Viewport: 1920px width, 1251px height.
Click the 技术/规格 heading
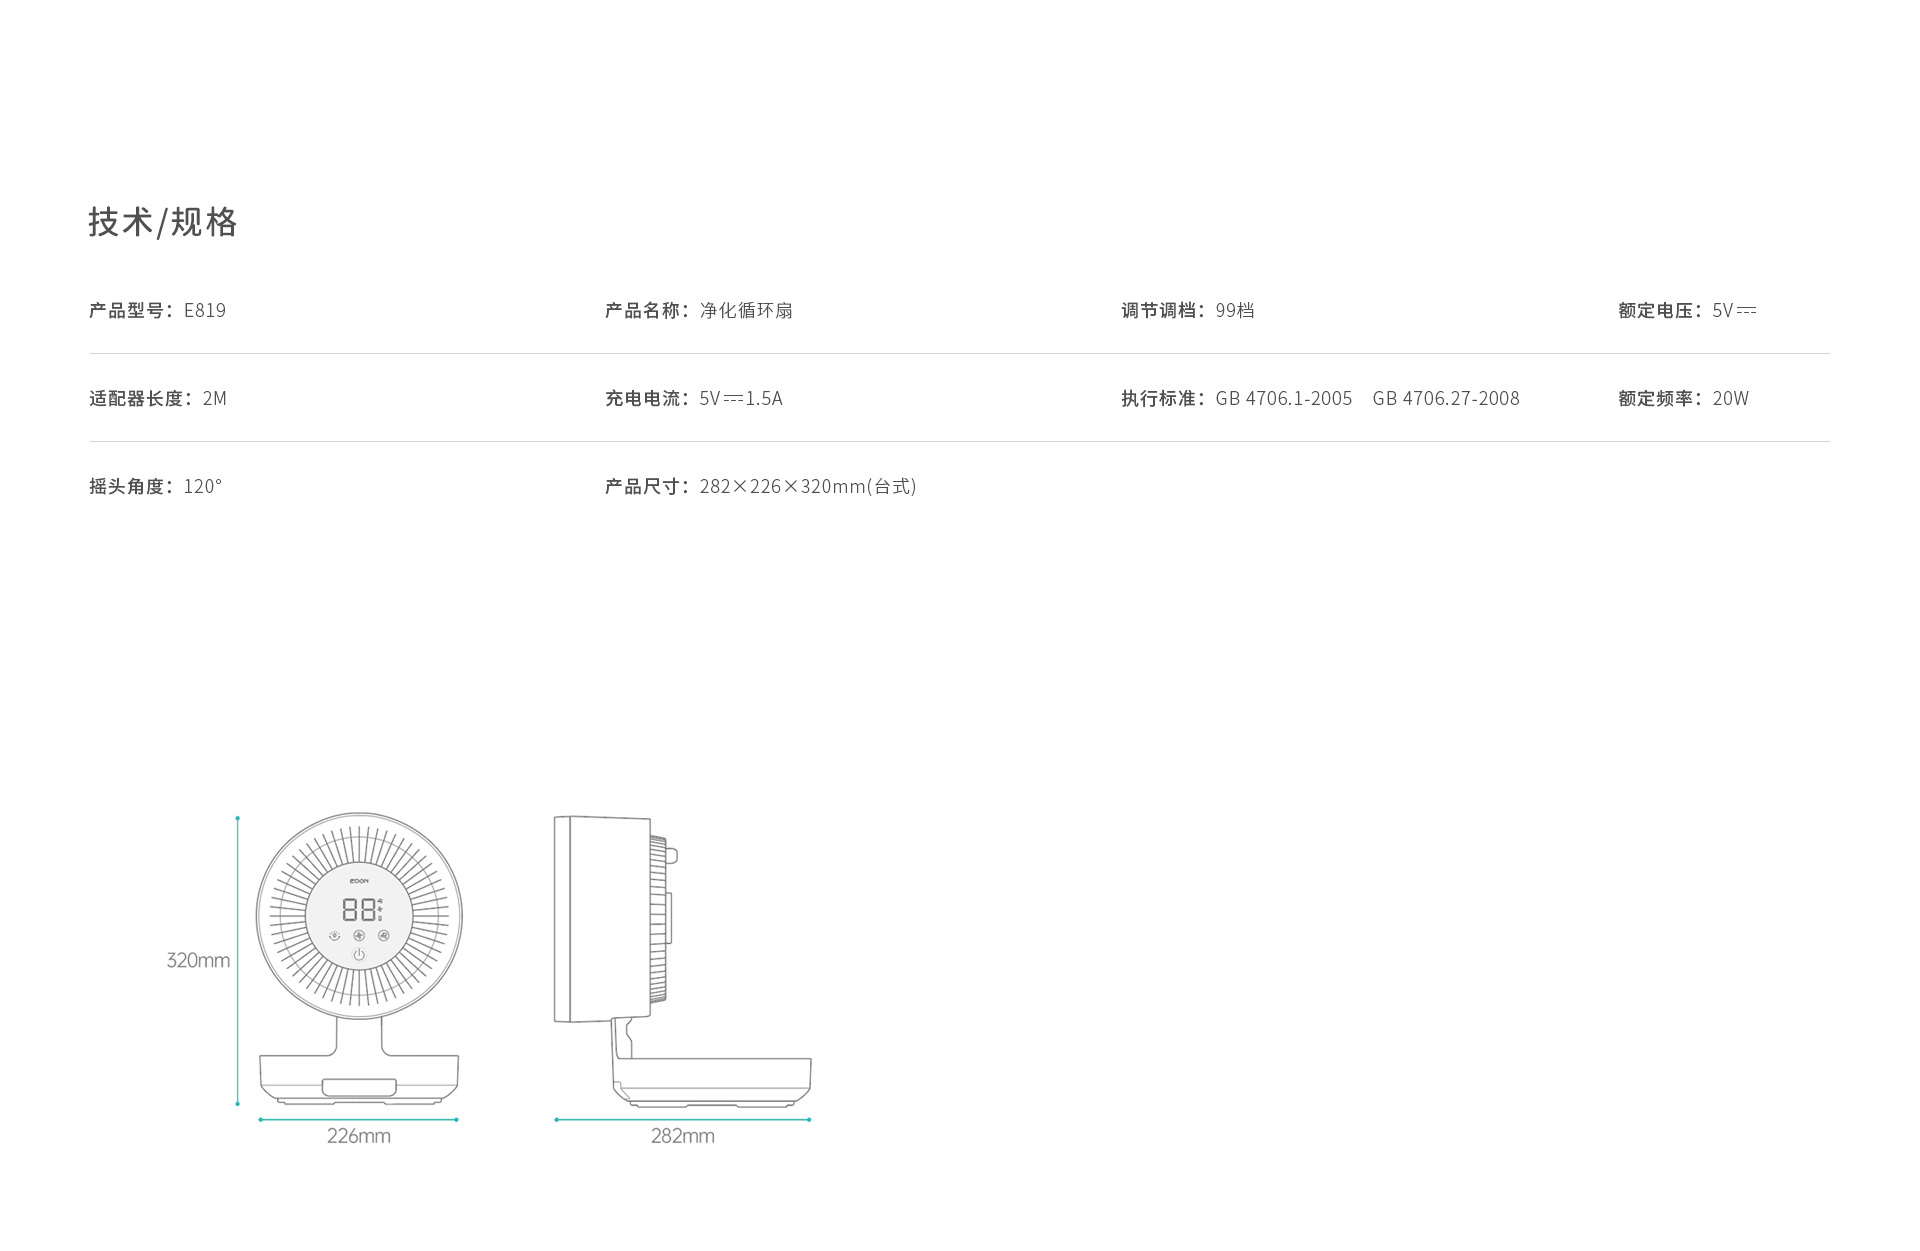(x=163, y=222)
